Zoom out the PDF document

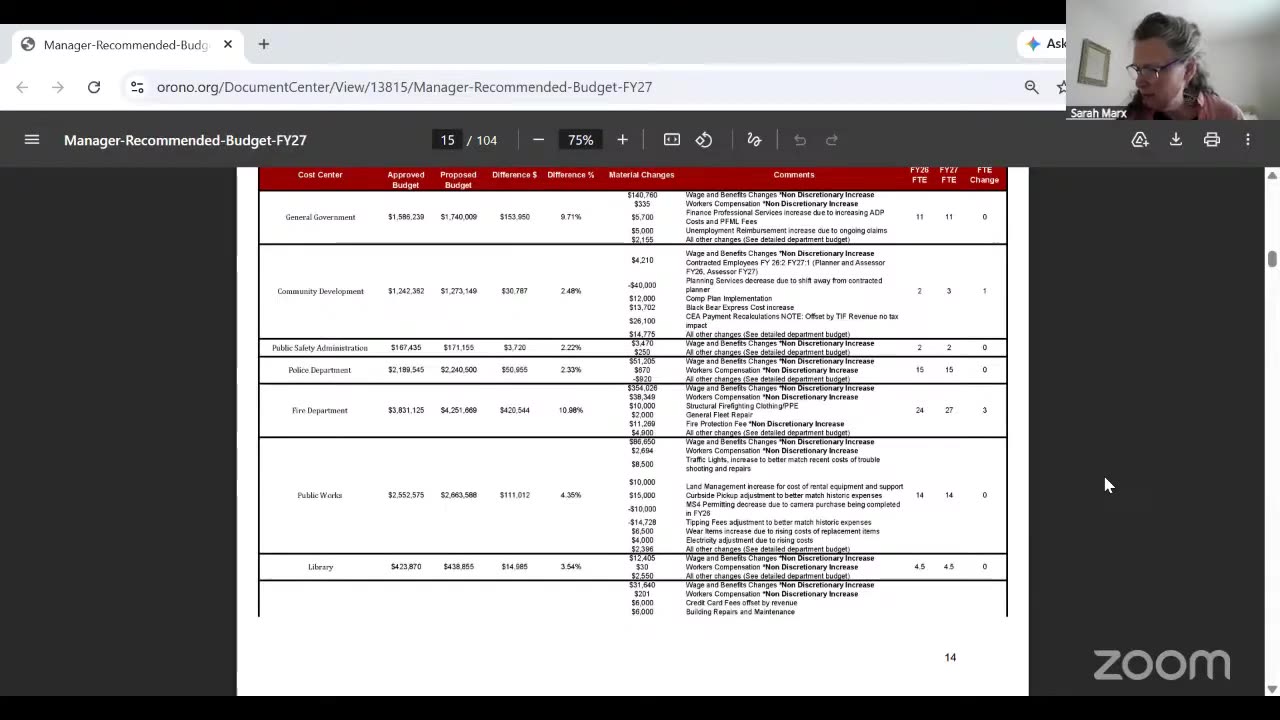click(x=538, y=140)
